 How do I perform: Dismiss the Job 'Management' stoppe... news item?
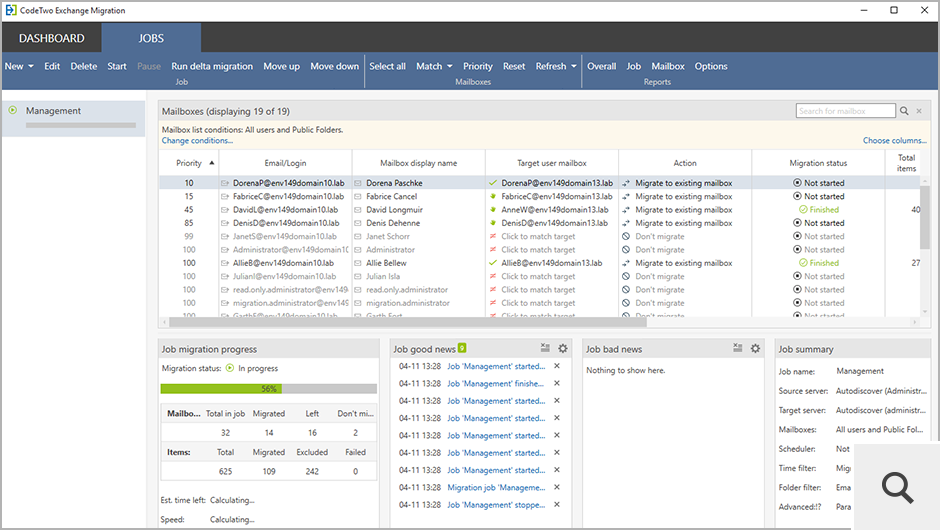point(557,505)
